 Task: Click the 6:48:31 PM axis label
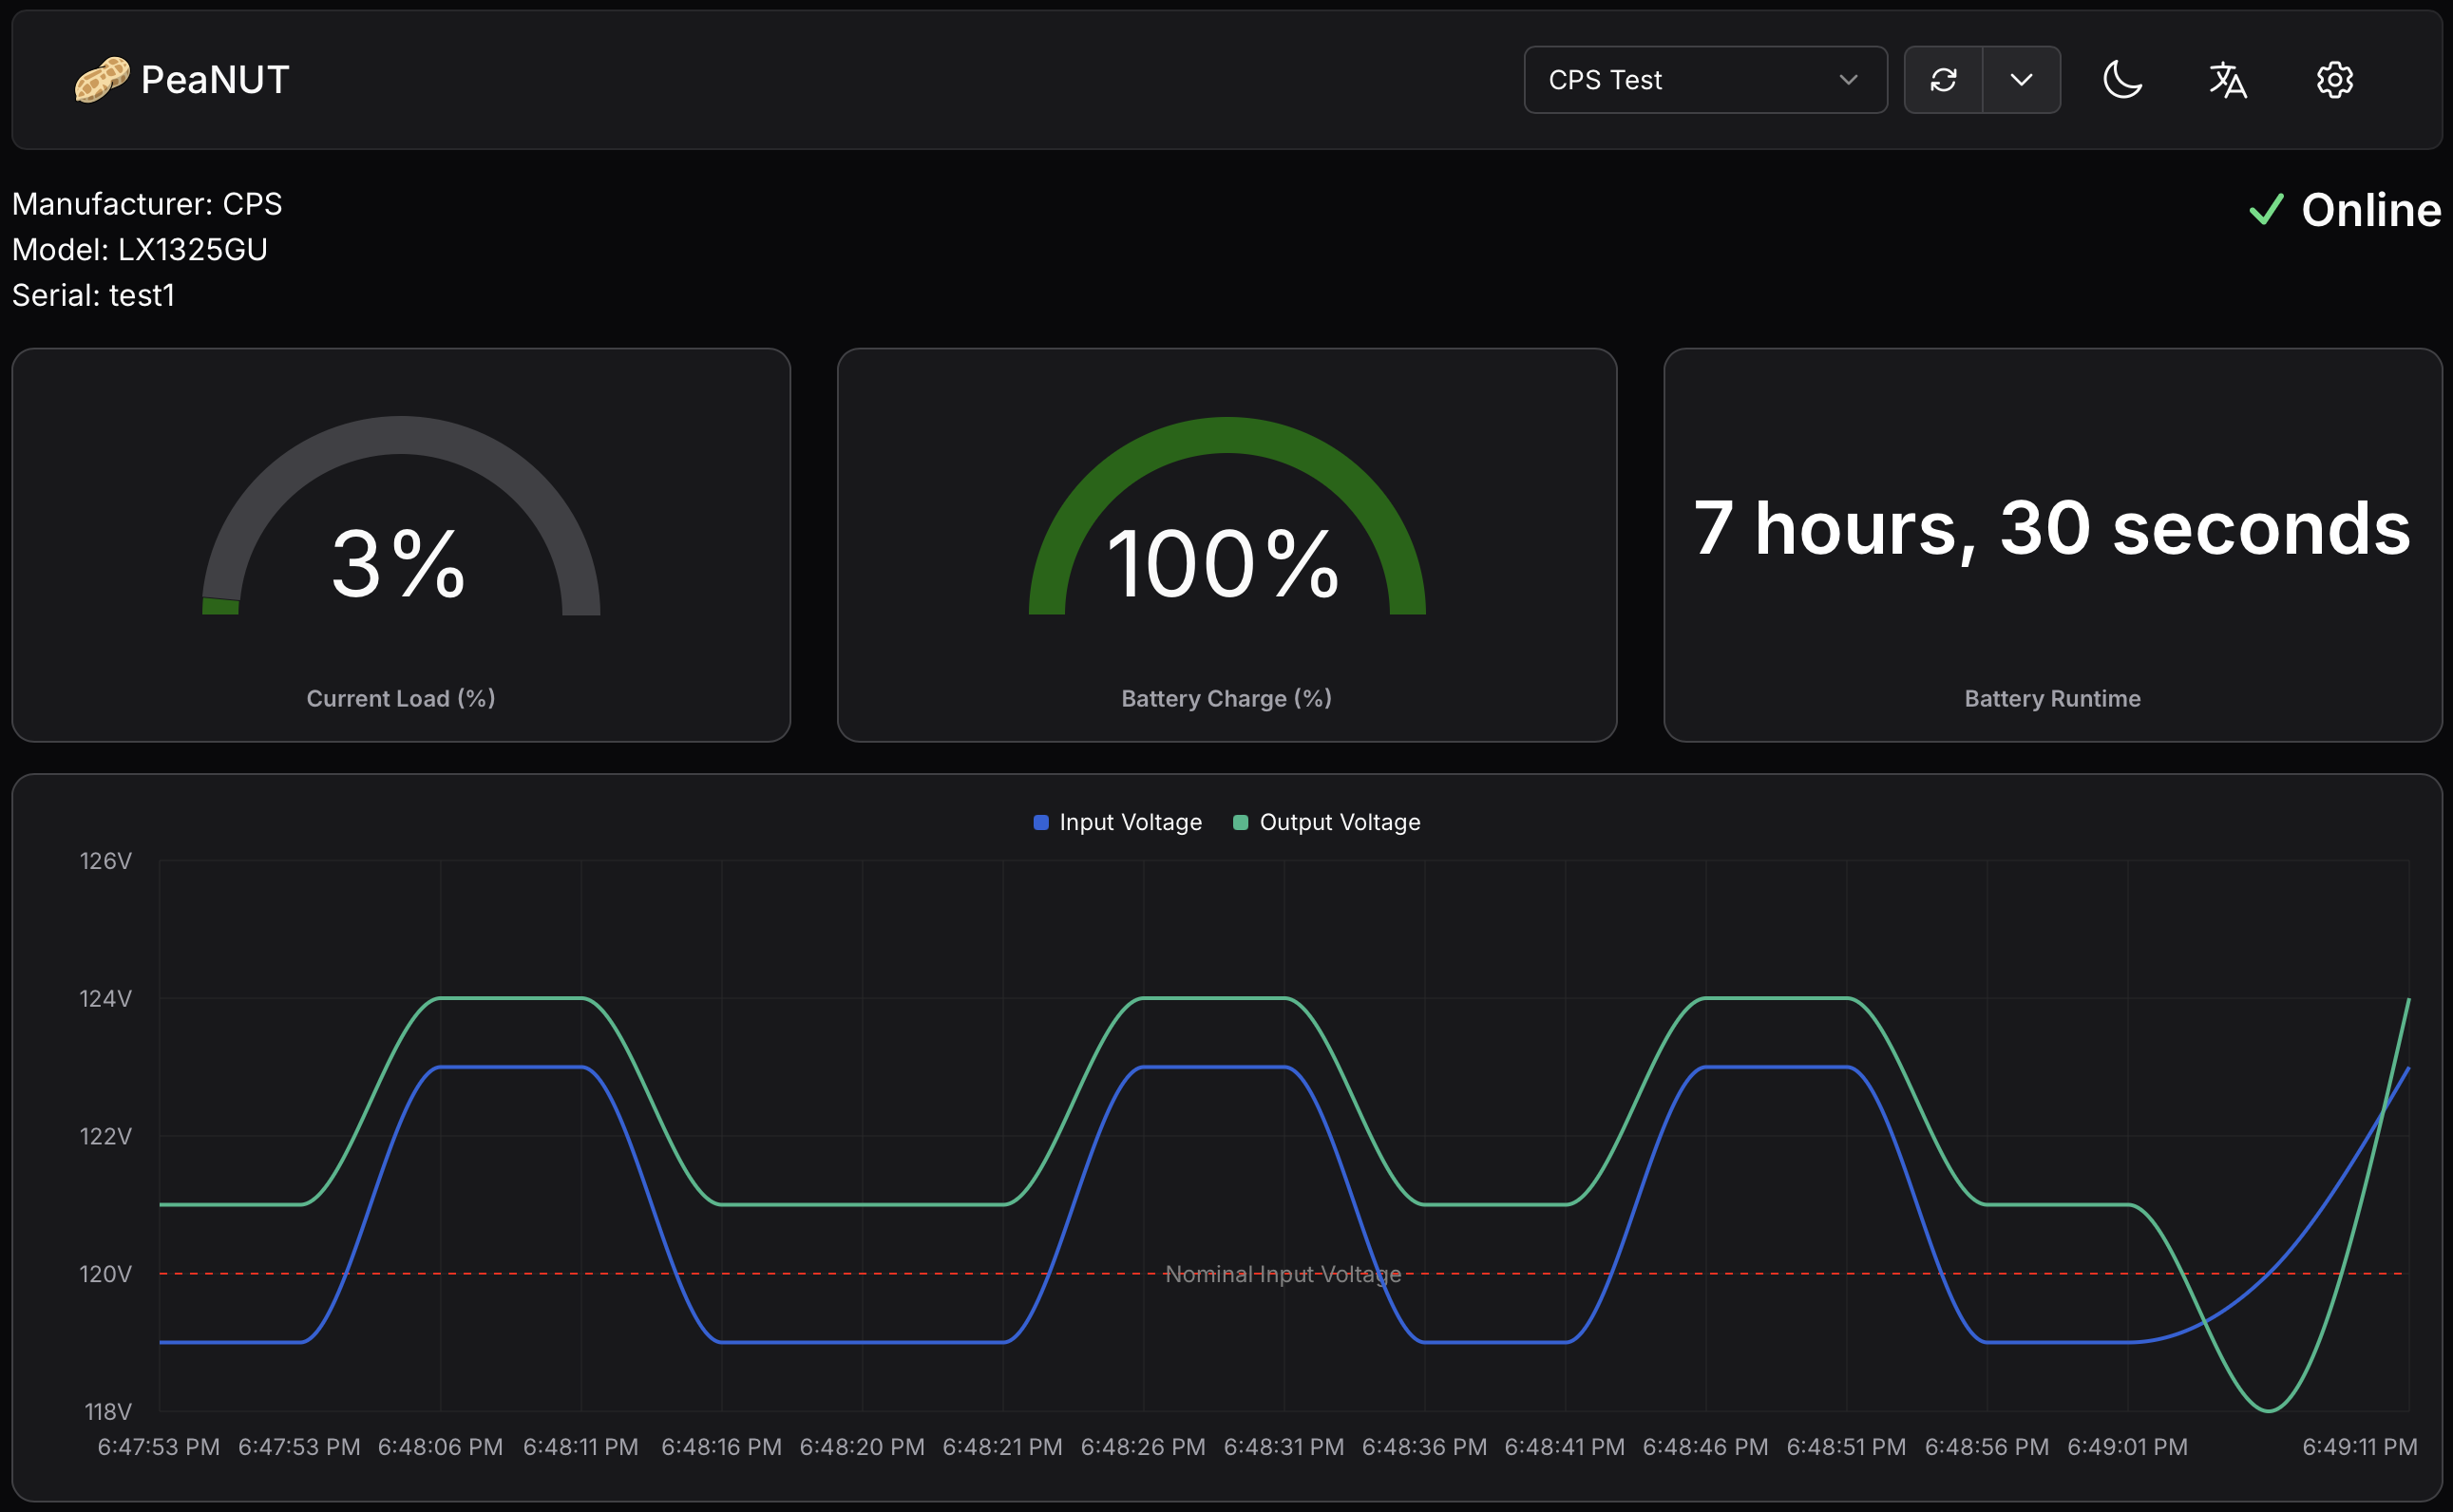[1284, 1447]
